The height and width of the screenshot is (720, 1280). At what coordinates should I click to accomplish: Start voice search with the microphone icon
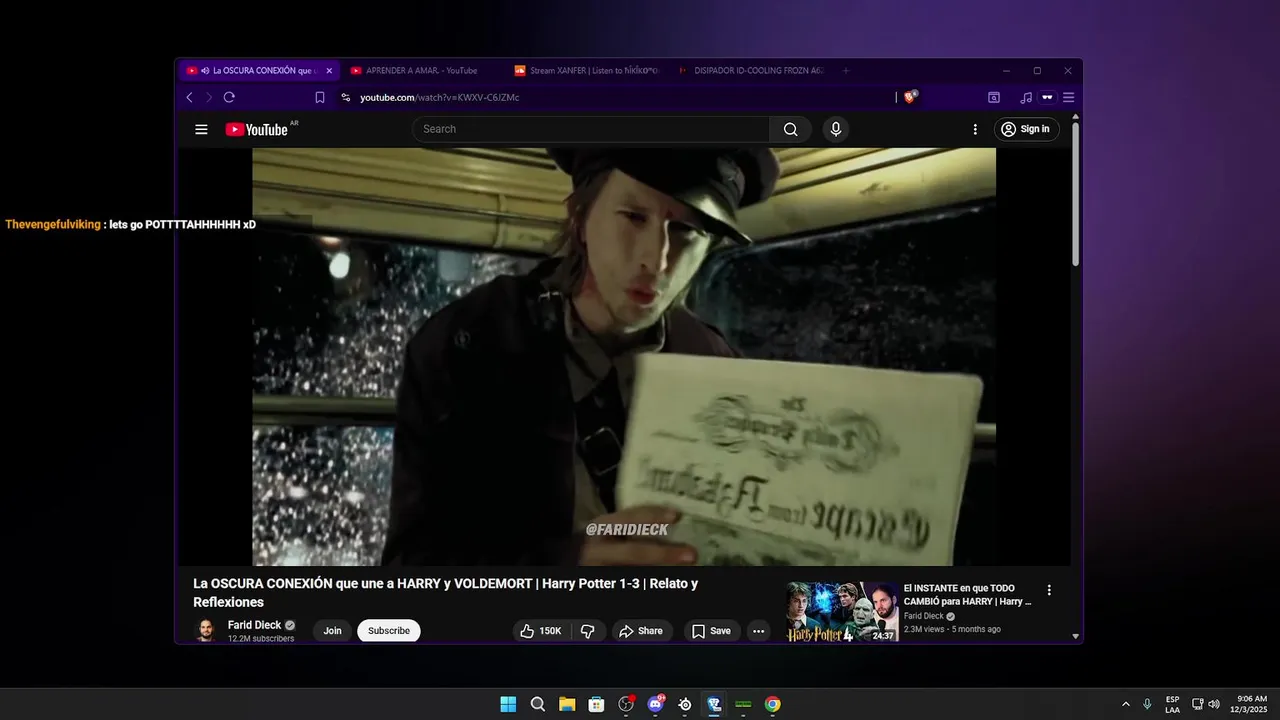[x=835, y=129]
